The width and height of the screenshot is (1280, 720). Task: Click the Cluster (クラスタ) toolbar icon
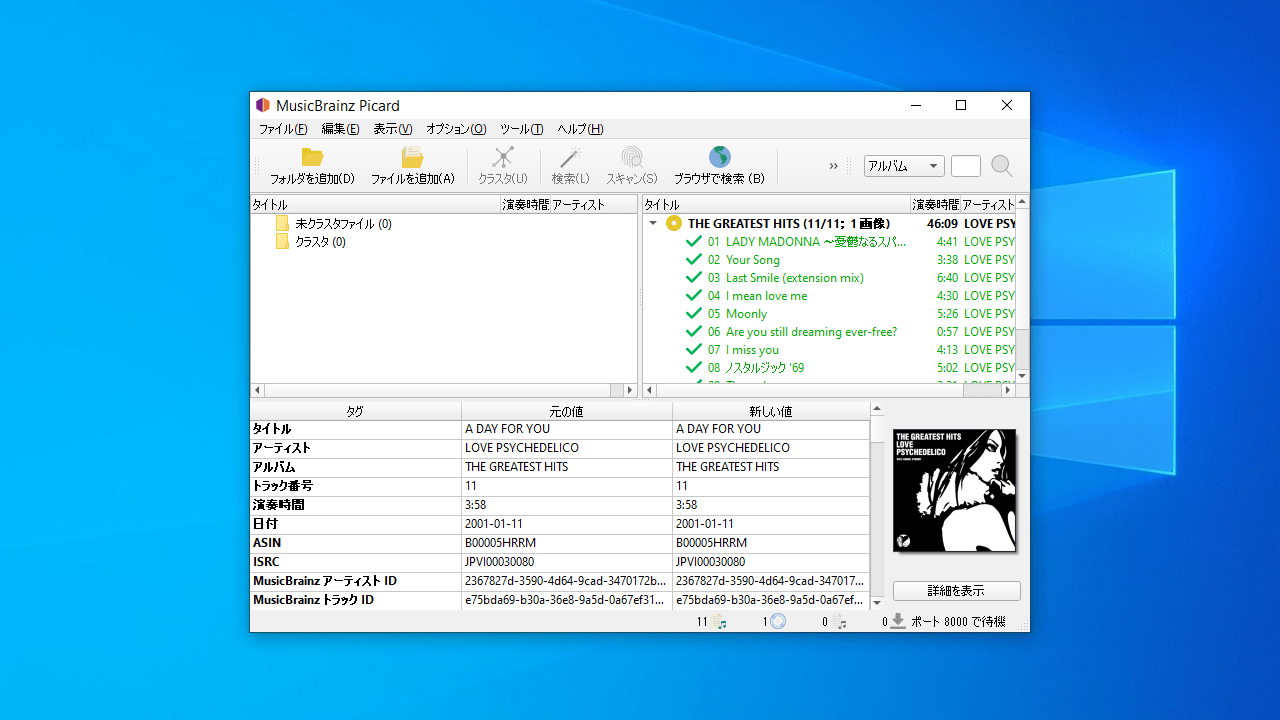point(503,157)
